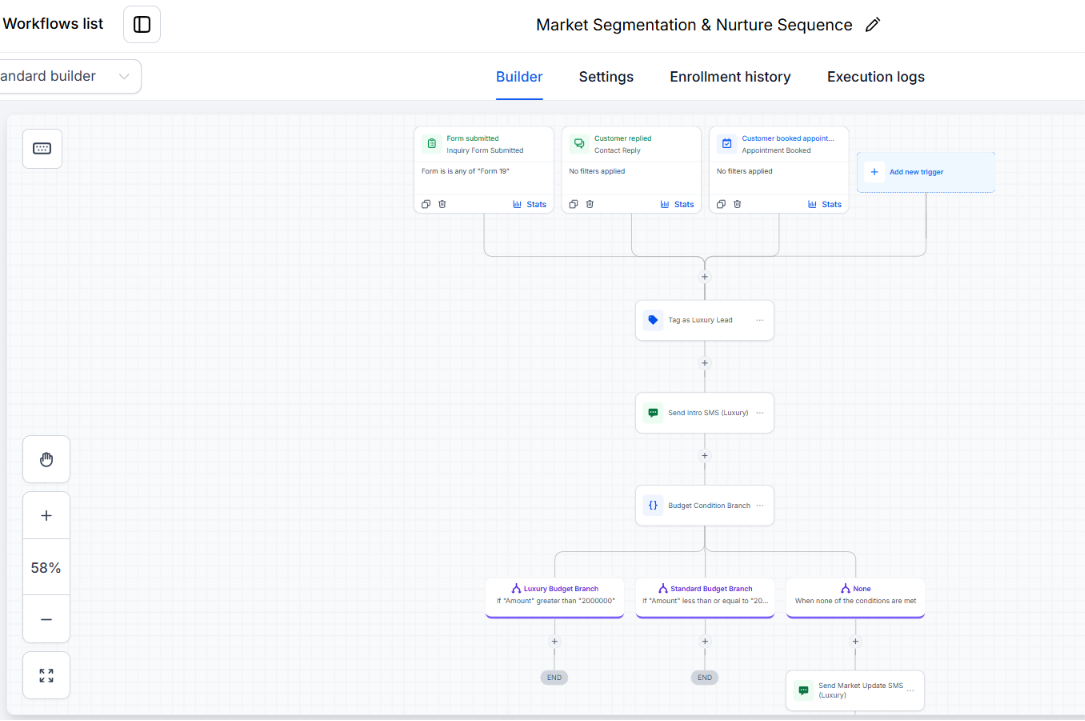Click the Form submitted trigger icon
The image size is (1085, 721).
[432, 144]
